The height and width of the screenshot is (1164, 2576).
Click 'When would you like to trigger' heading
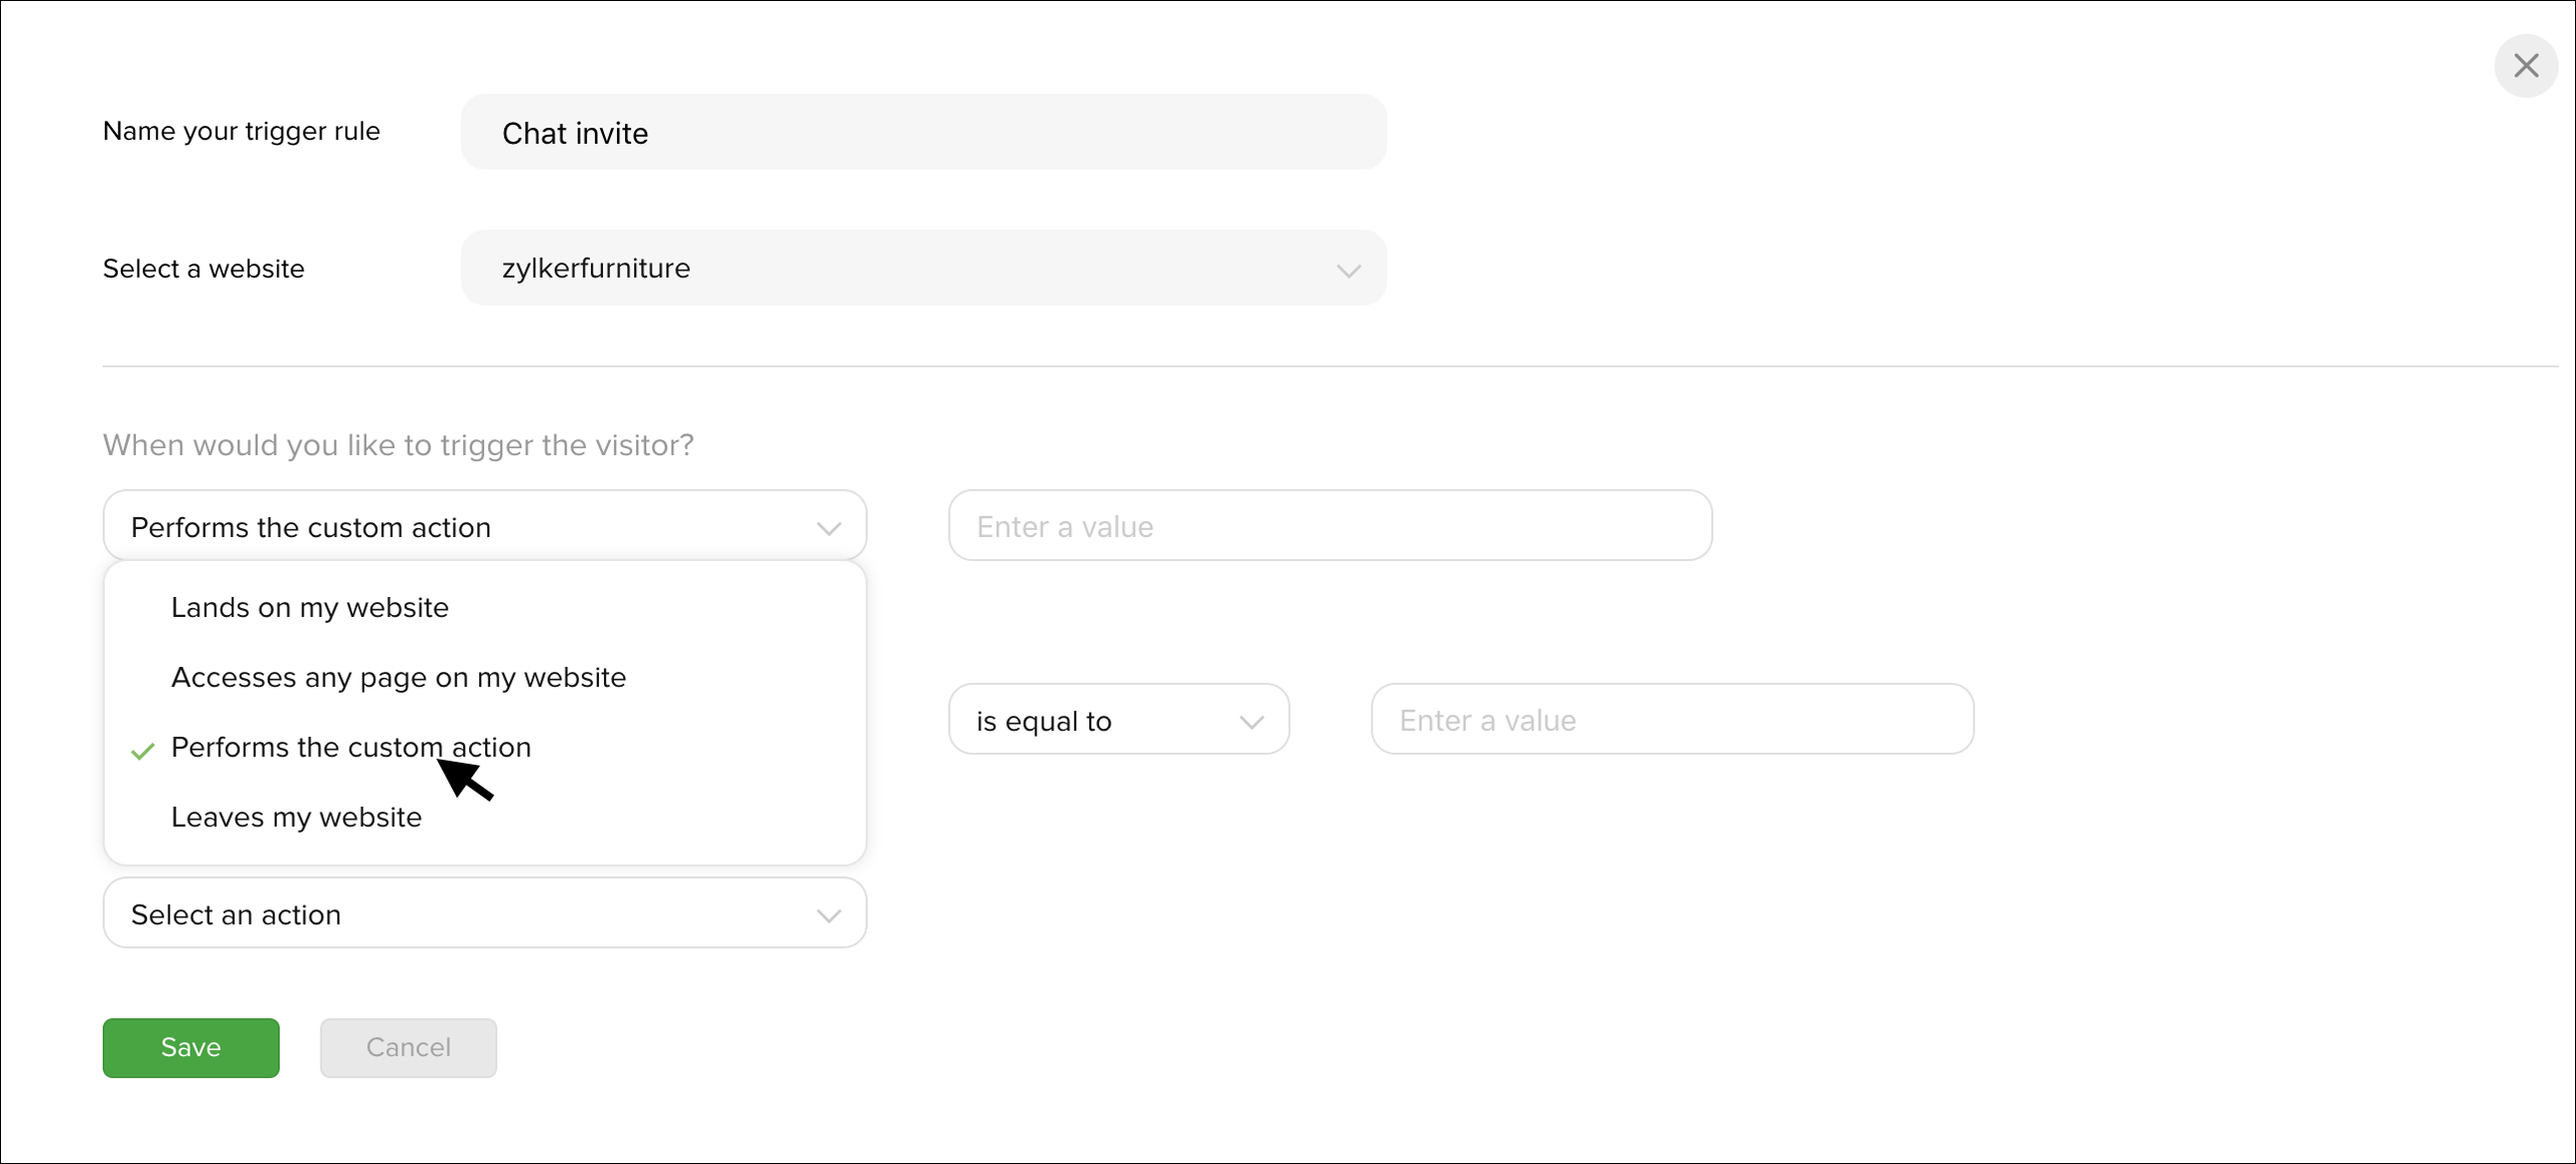(x=398, y=445)
